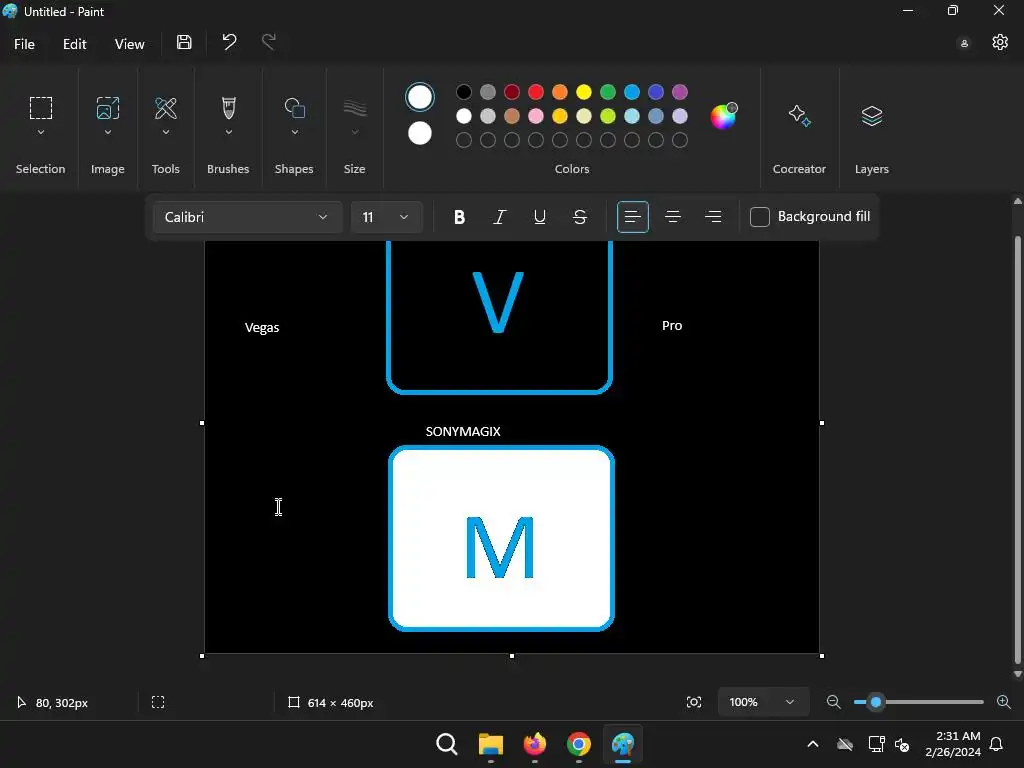Open File Explorer from the taskbar
This screenshot has width=1024, height=768.
(490, 744)
